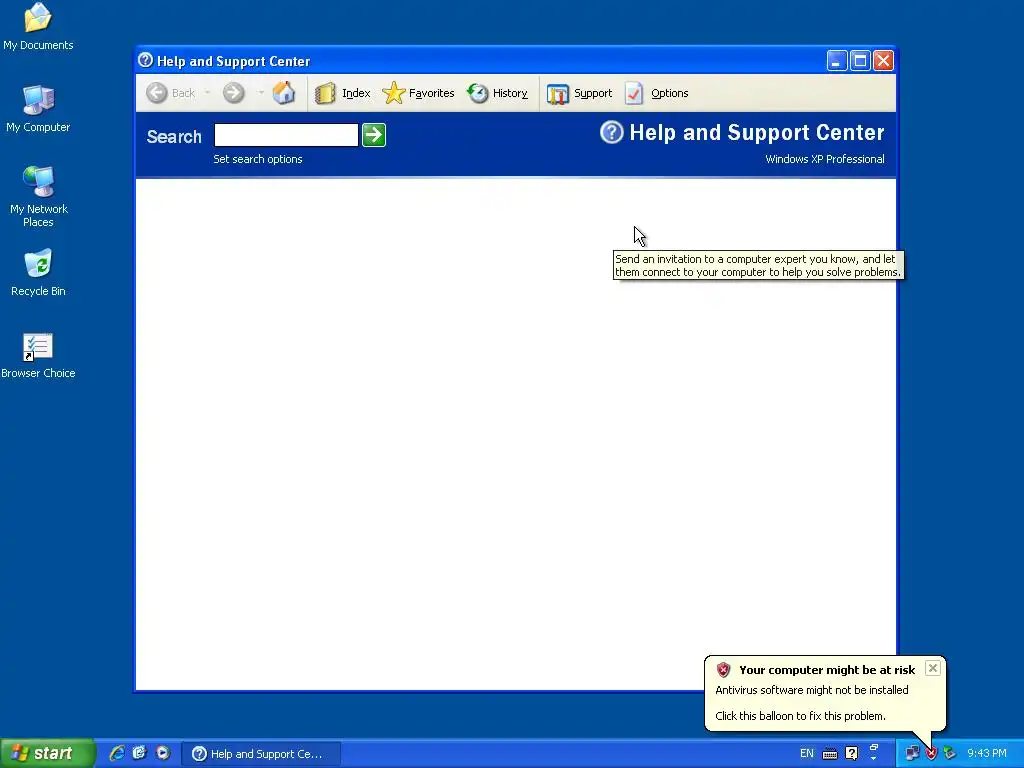Click the Safely Remove Hardware tray icon
The width and height of the screenshot is (1024, 768).
click(950, 754)
